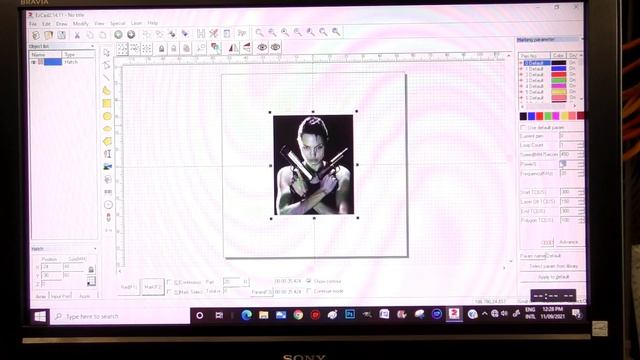
Task: Click the magnifier zoom icon with plus
Action: pos(285,32)
